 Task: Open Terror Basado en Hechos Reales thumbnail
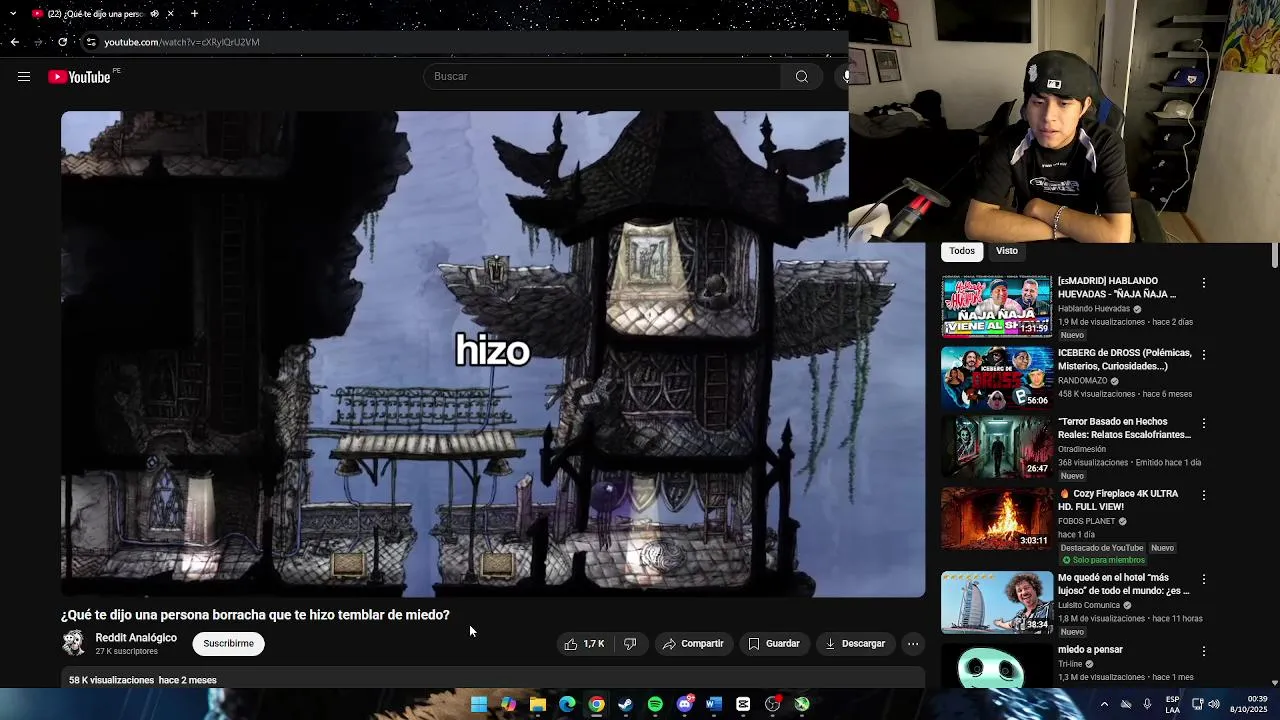coord(996,447)
